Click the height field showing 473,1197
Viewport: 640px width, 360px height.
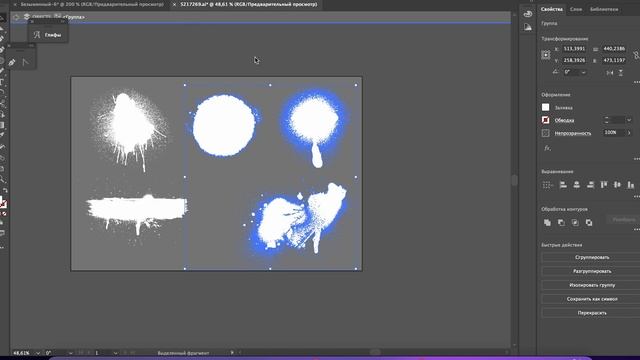(x=614, y=60)
